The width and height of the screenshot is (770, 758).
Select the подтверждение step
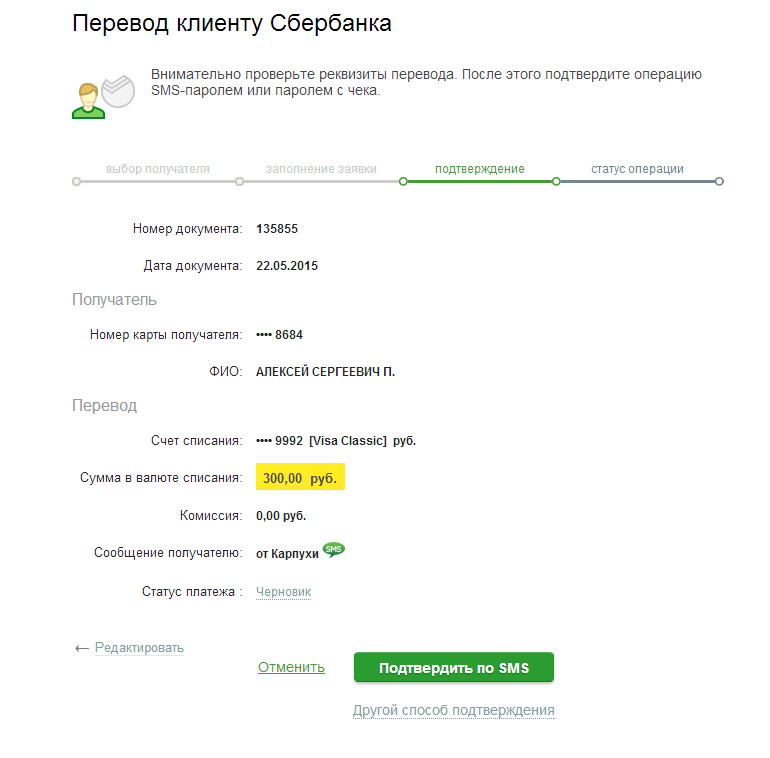(x=479, y=169)
